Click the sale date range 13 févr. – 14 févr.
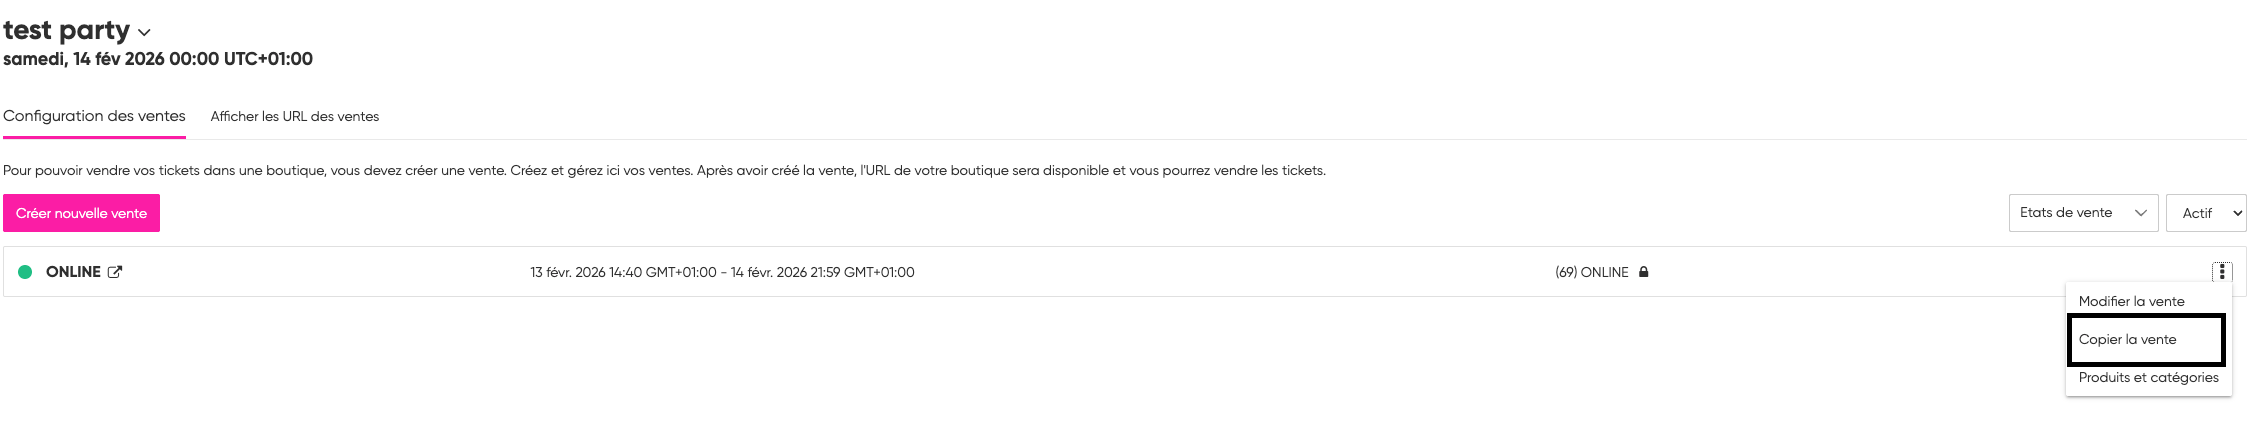 pyautogui.click(x=721, y=272)
